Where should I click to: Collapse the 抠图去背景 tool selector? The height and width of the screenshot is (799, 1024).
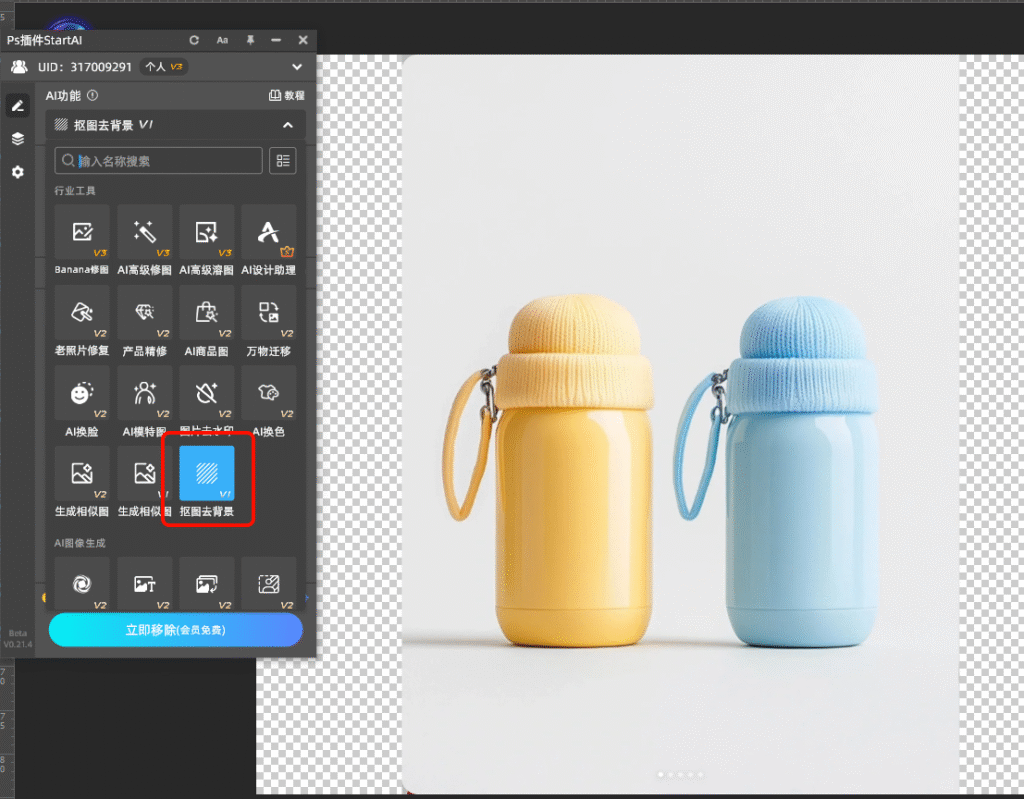(x=288, y=126)
